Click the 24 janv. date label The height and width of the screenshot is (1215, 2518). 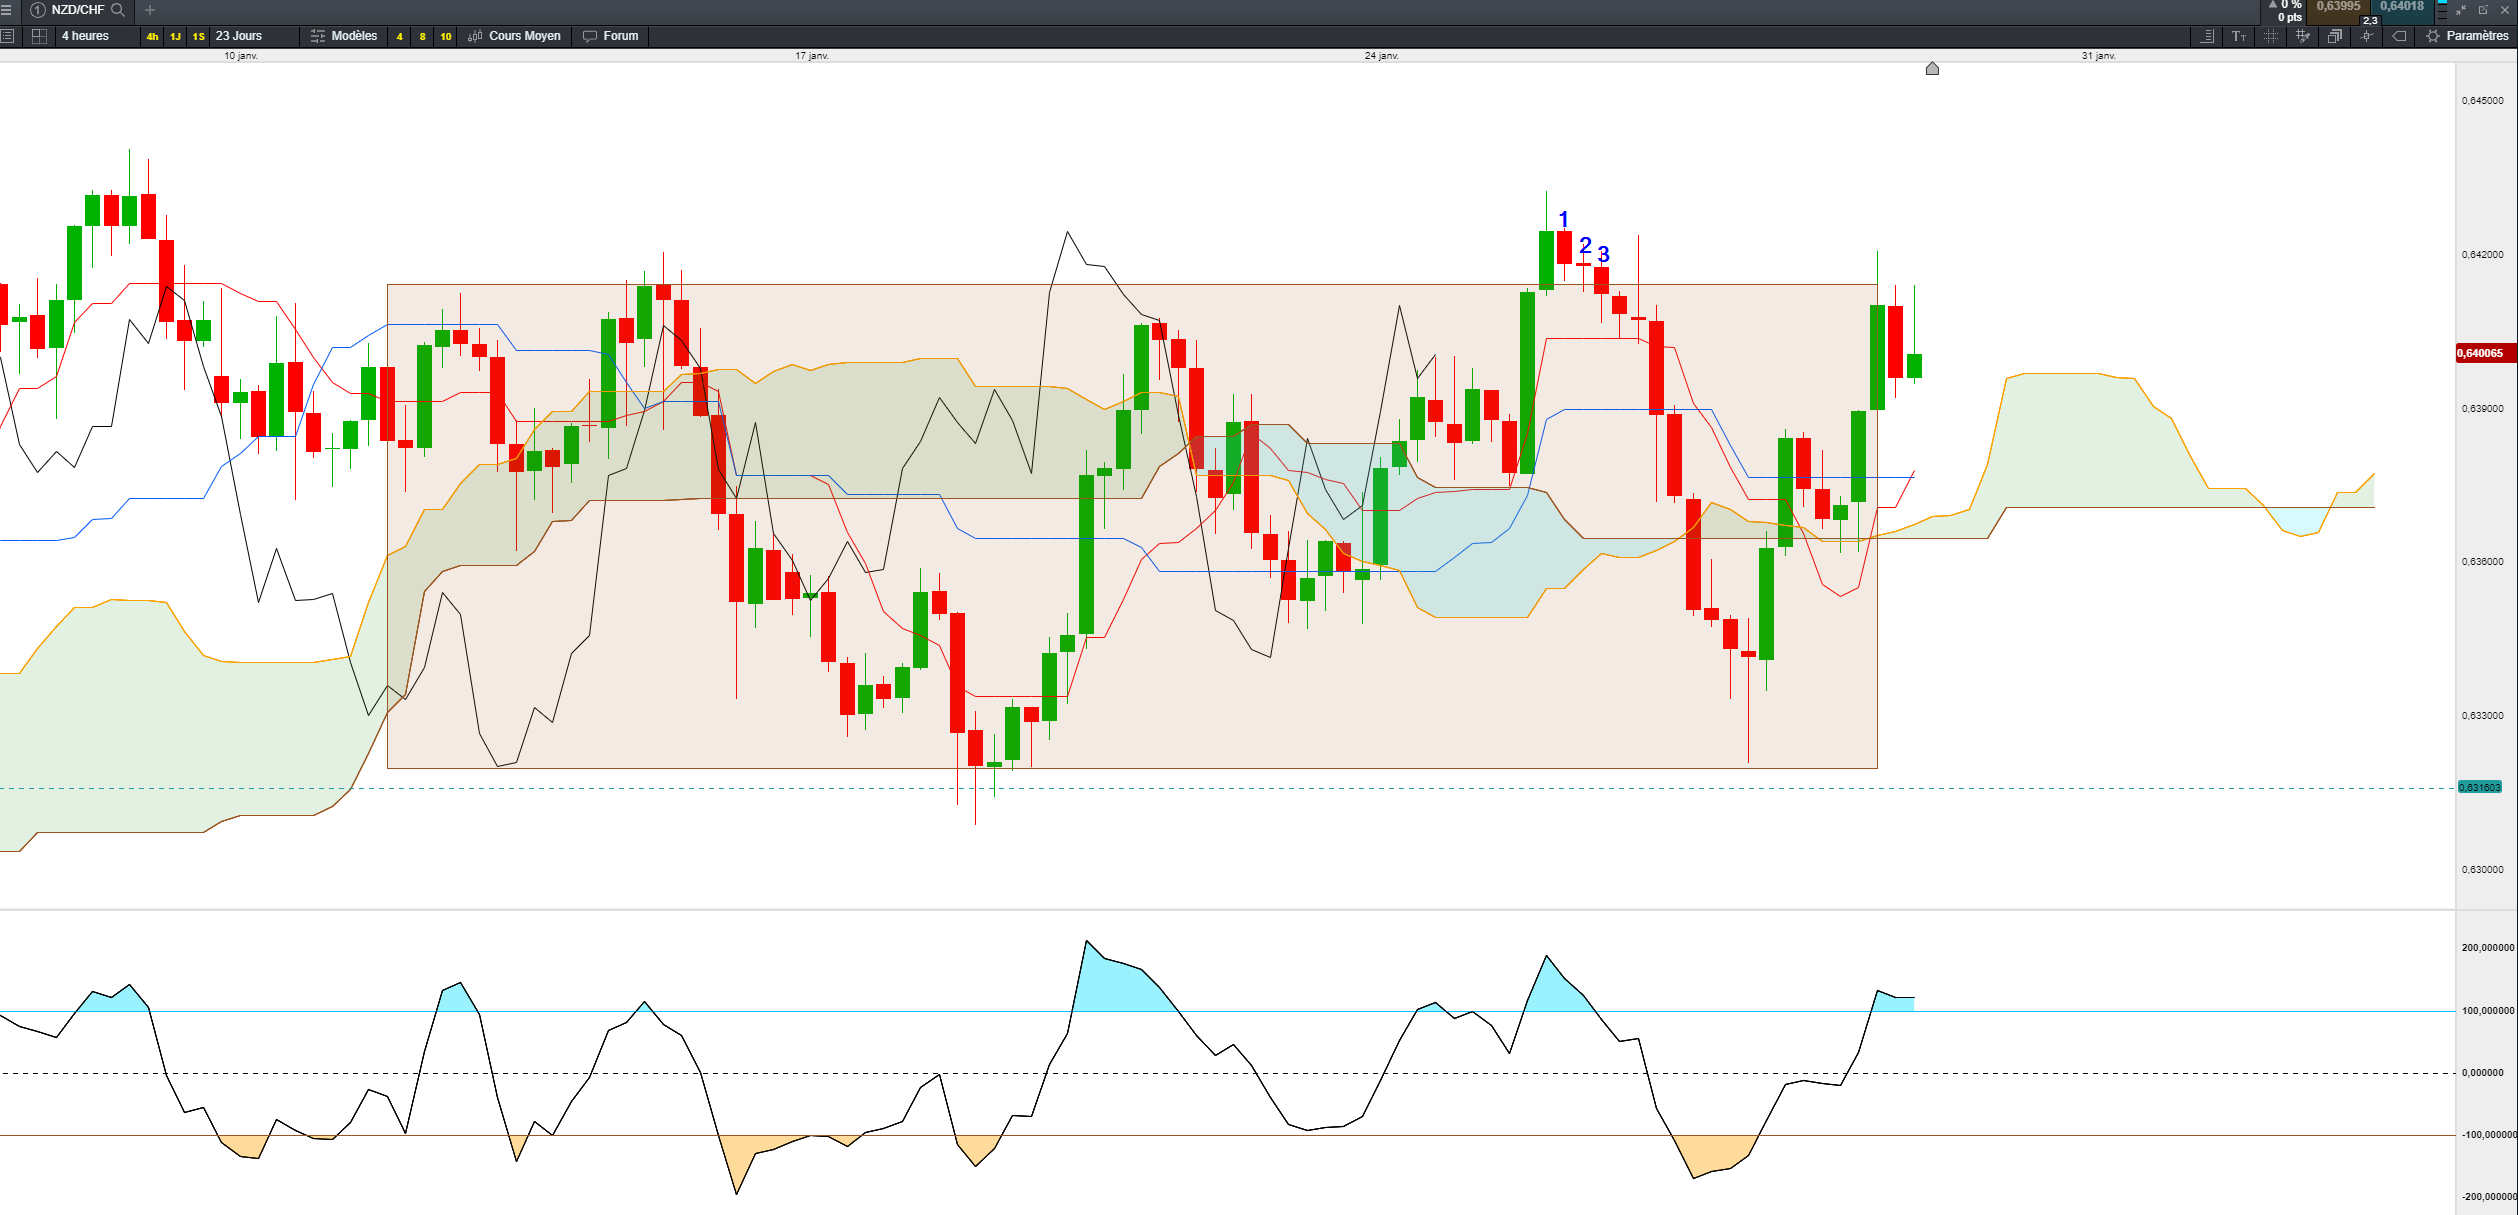[1382, 56]
